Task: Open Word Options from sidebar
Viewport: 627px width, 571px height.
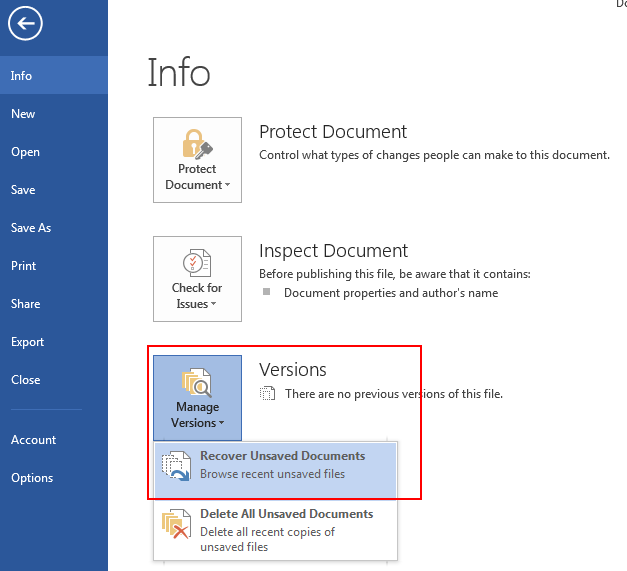Action: [x=54, y=477]
